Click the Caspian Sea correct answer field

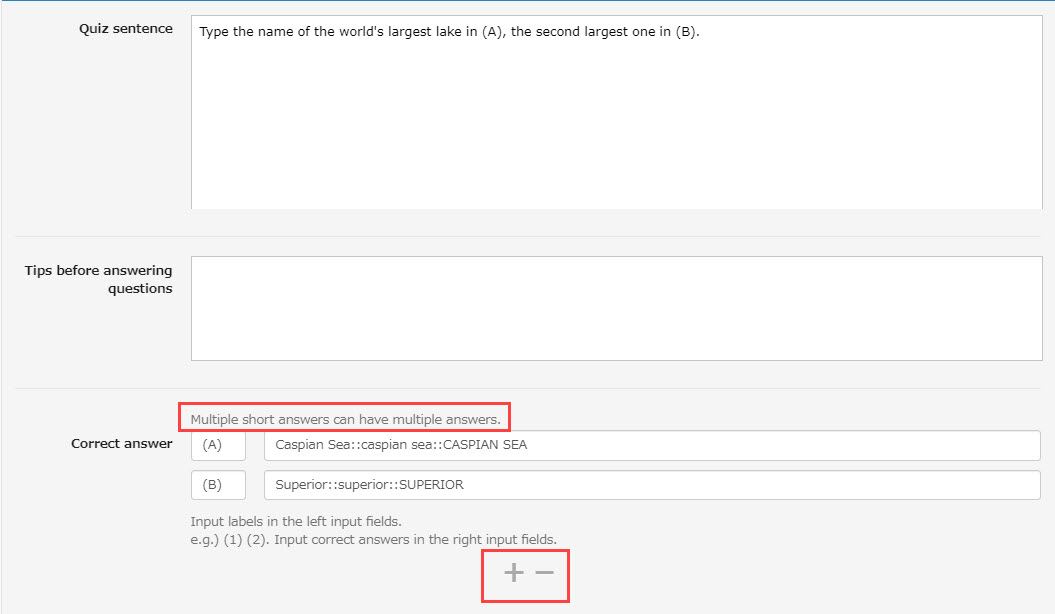(x=652, y=445)
